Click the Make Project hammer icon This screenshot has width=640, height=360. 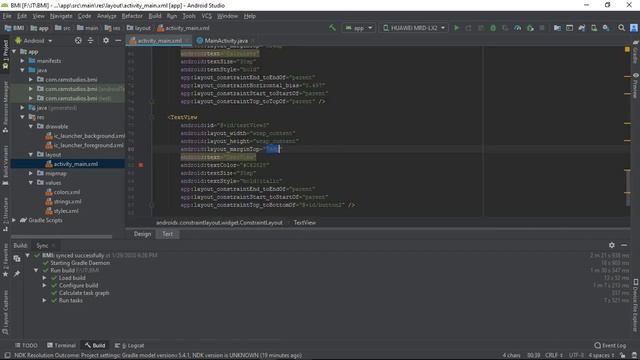332,28
